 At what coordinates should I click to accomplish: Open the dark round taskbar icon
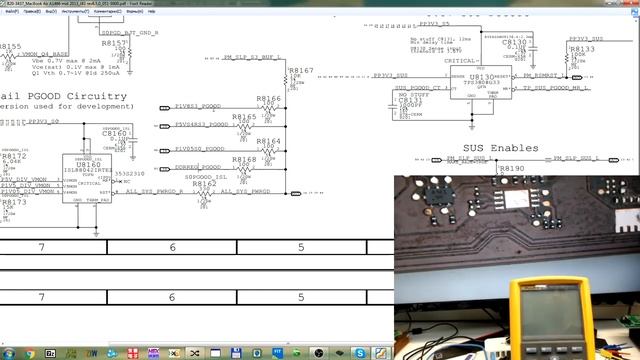point(318,353)
